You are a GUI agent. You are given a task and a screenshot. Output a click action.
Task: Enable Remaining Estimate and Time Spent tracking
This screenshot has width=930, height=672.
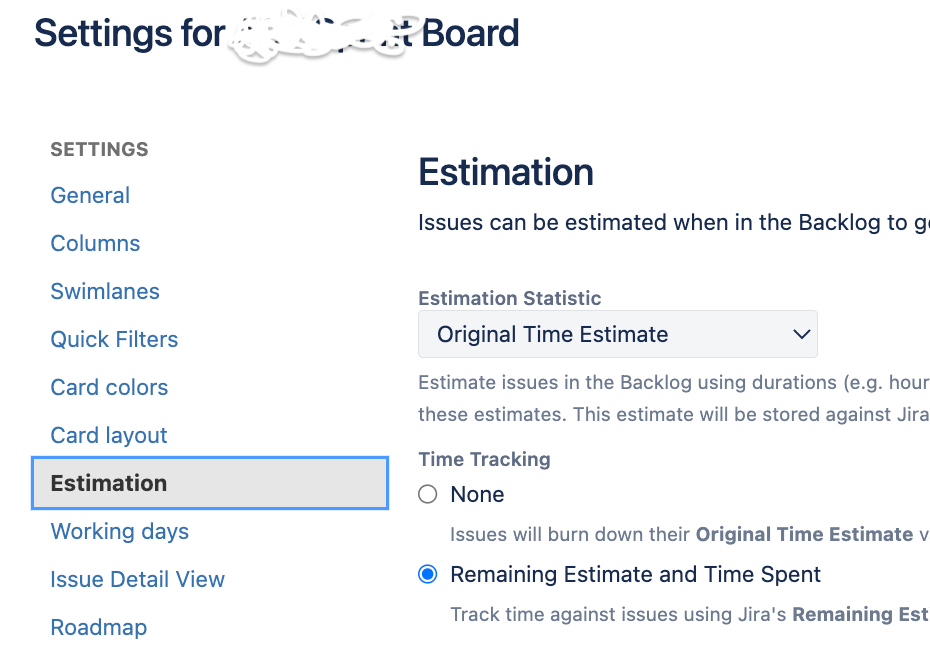[x=428, y=574]
